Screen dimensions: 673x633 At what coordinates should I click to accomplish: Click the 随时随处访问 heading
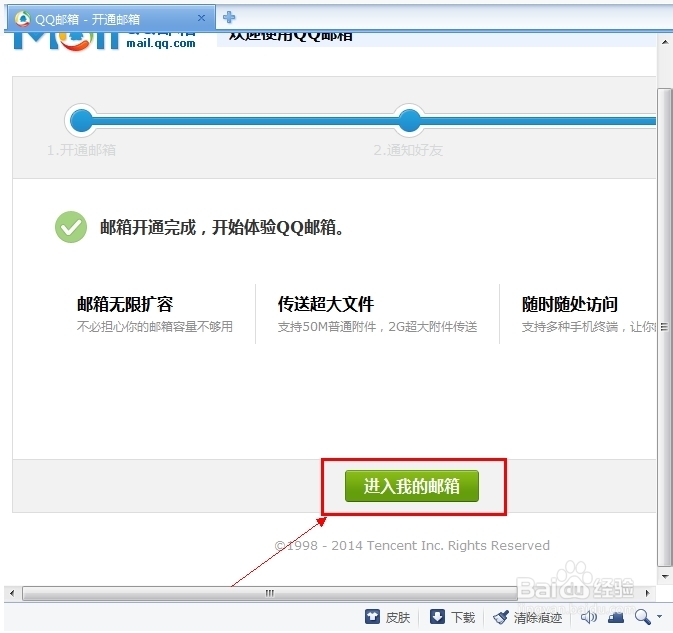point(570,304)
